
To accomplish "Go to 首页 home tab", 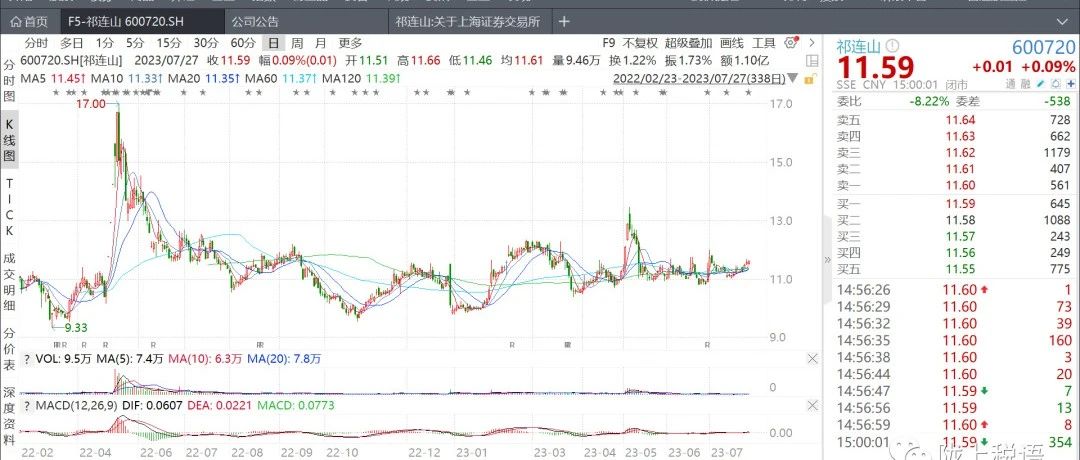I will (30, 22).
